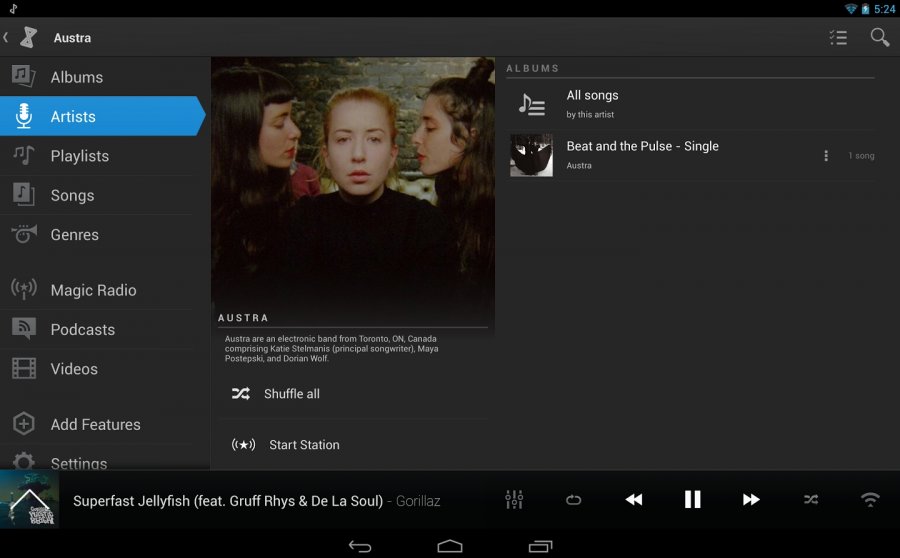900x558 pixels.
Task: Click the status bar Wi-Fi icon
Action: pos(851,9)
